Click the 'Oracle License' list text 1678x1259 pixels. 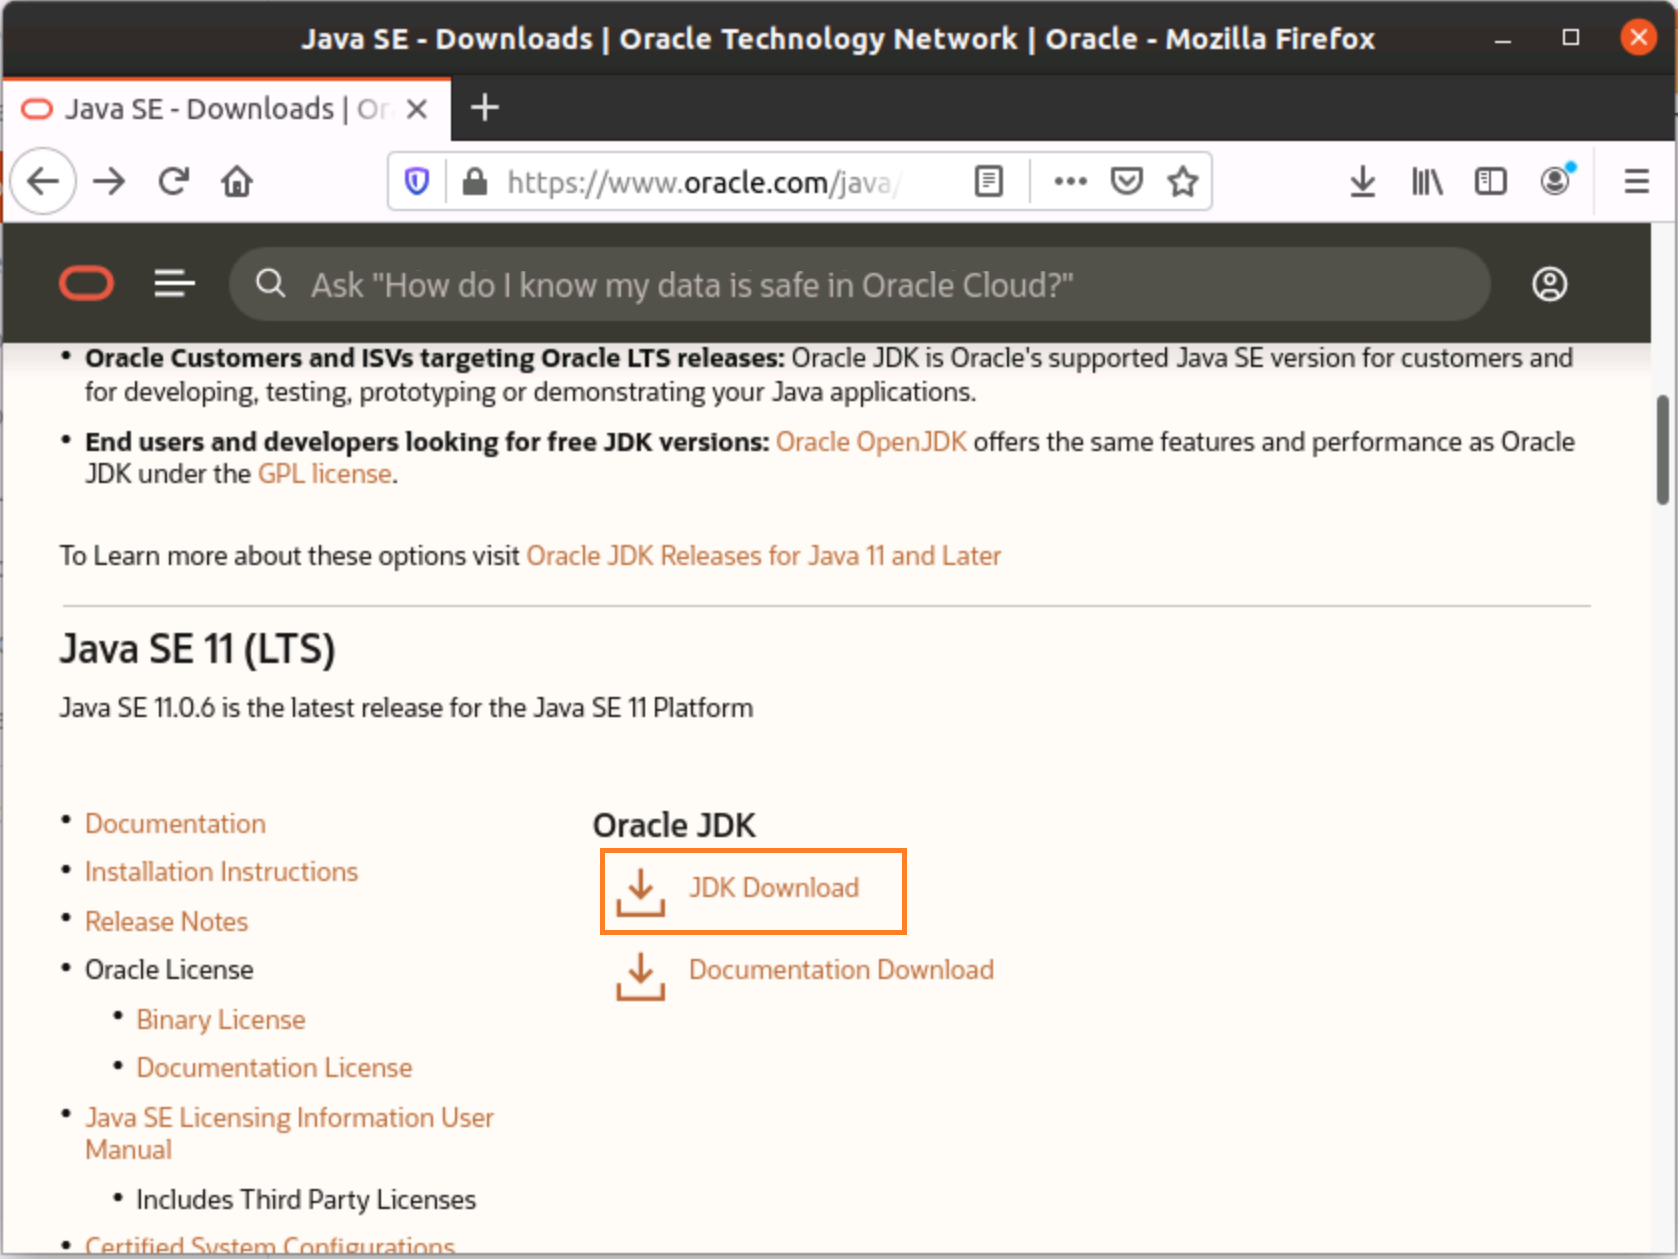169,970
